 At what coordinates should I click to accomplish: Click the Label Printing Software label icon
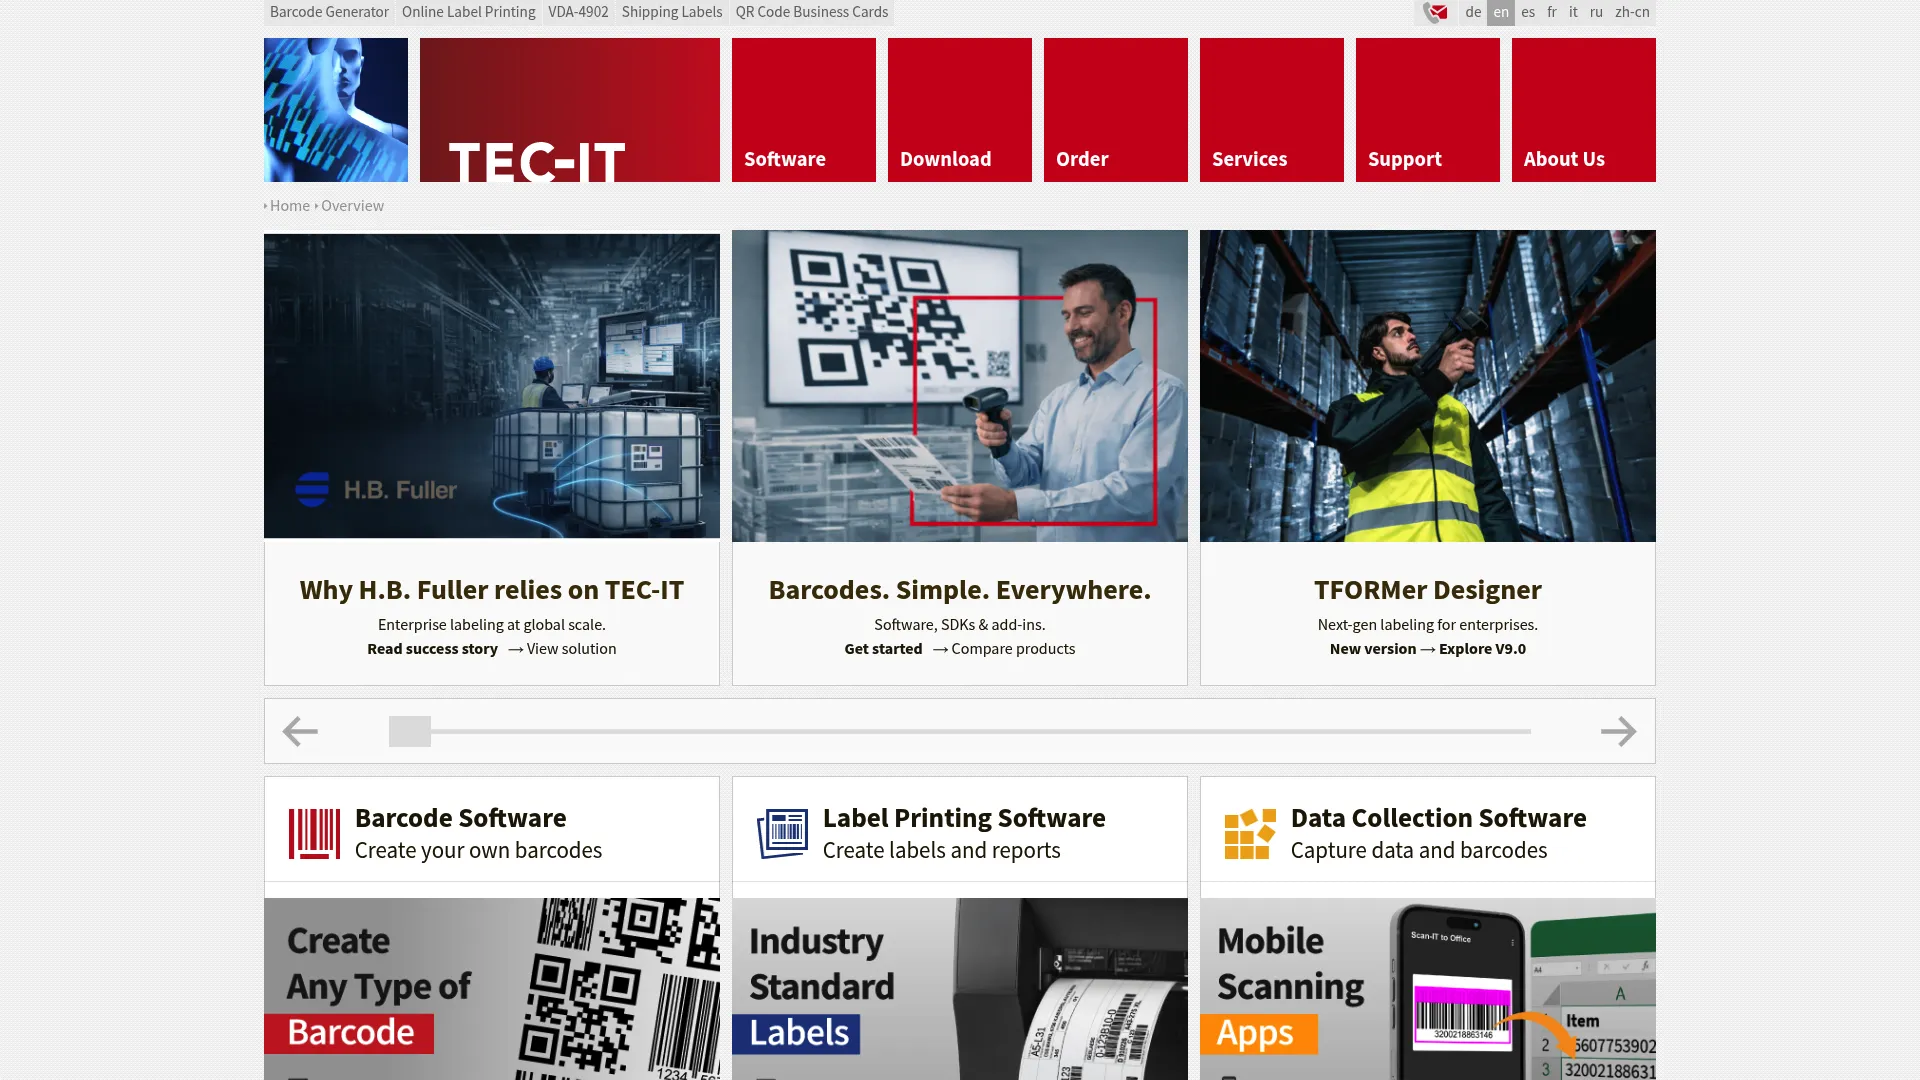(782, 834)
